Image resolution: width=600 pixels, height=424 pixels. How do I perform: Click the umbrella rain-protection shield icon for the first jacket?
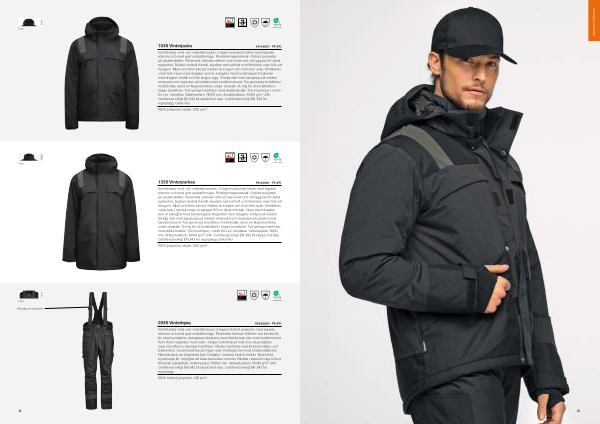266,23
